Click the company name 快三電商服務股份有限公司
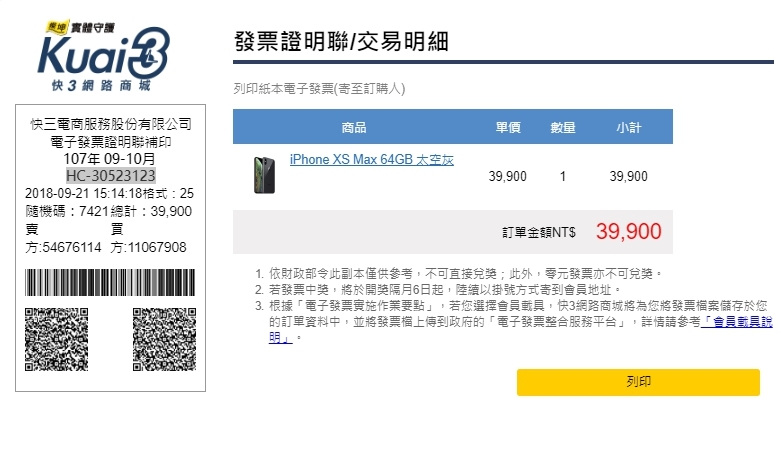The width and height of the screenshot is (780, 475). point(111,124)
